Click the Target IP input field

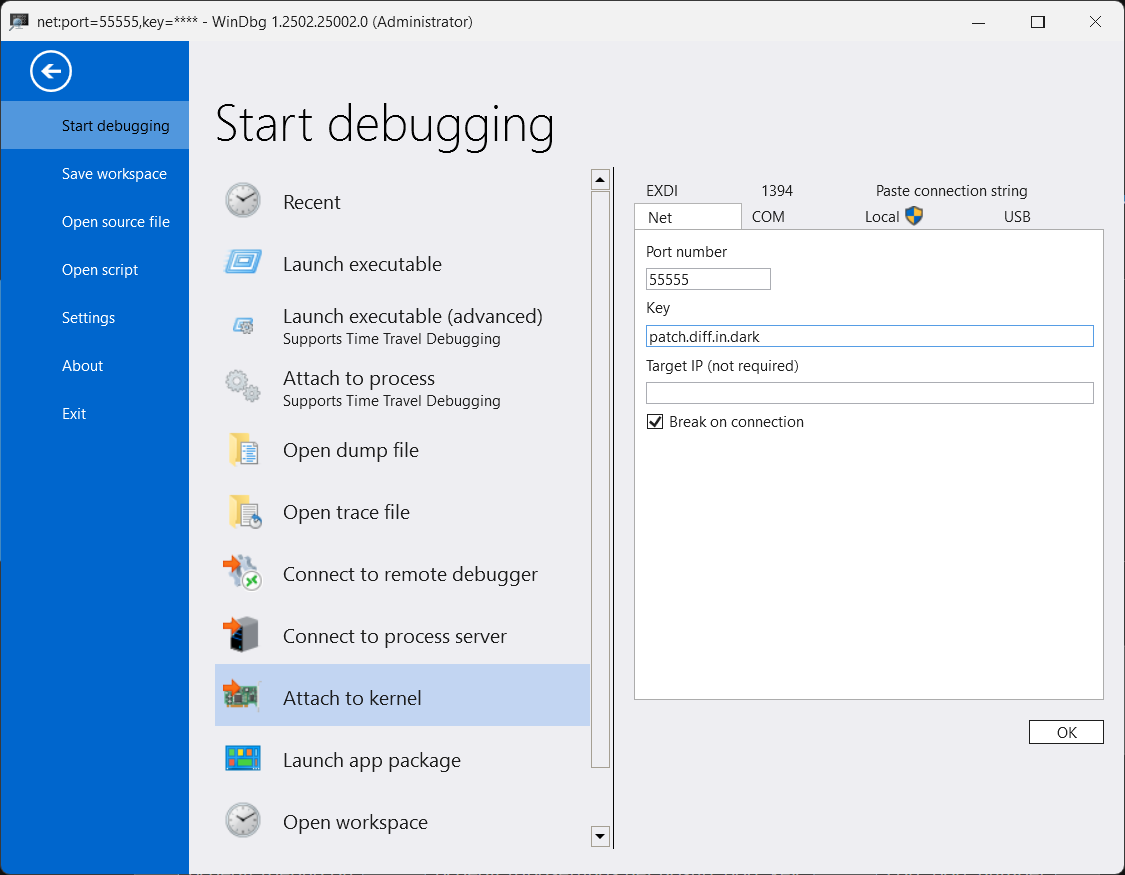pos(869,393)
